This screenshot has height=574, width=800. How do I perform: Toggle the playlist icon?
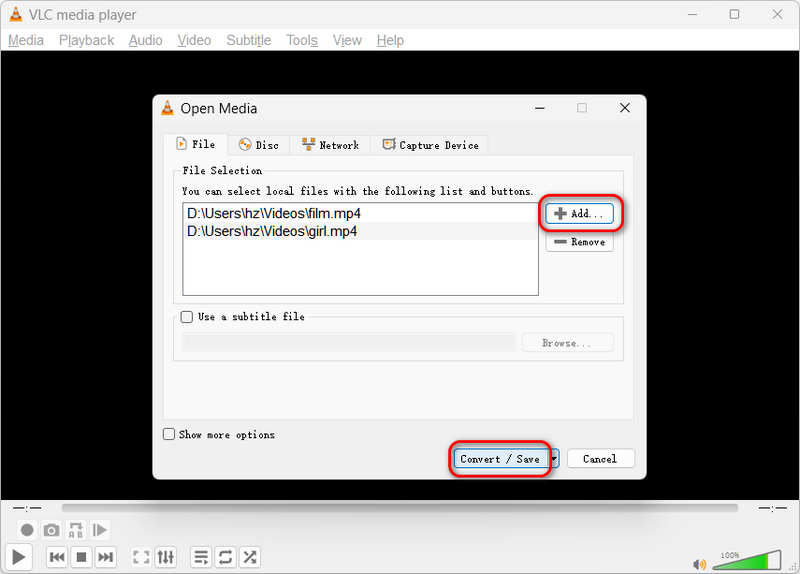pos(201,557)
